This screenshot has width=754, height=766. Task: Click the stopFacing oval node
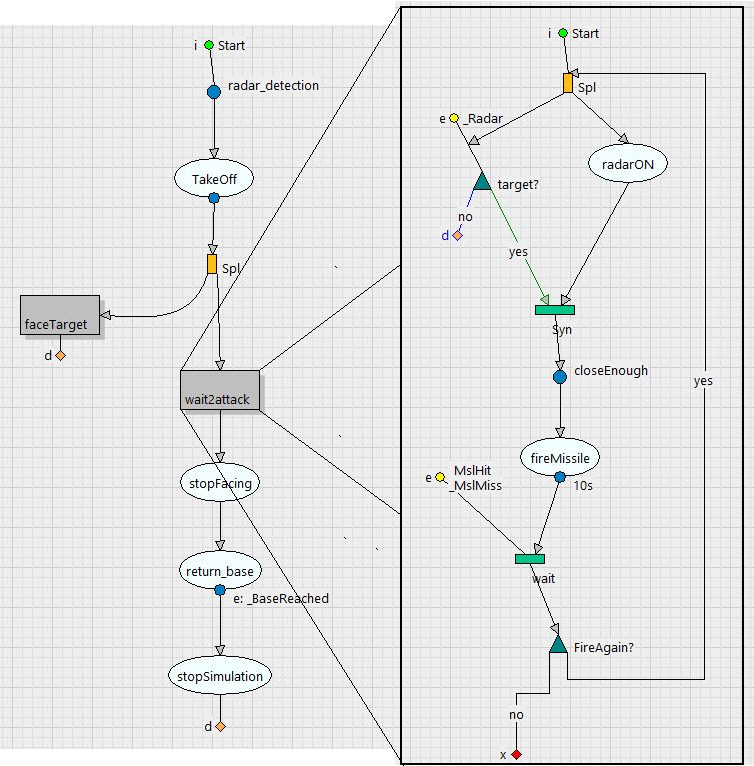[219, 483]
